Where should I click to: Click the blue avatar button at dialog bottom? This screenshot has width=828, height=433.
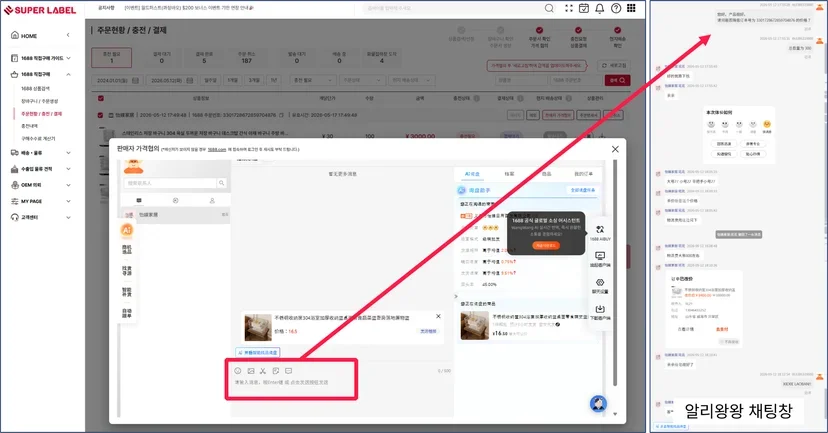click(x=598, y=404)
